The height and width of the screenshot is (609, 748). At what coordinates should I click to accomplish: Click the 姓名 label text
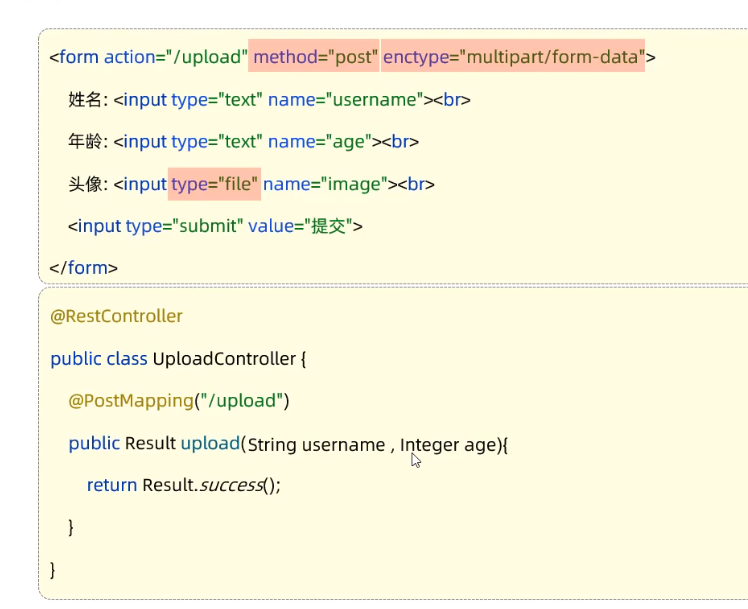click(86, 100)
